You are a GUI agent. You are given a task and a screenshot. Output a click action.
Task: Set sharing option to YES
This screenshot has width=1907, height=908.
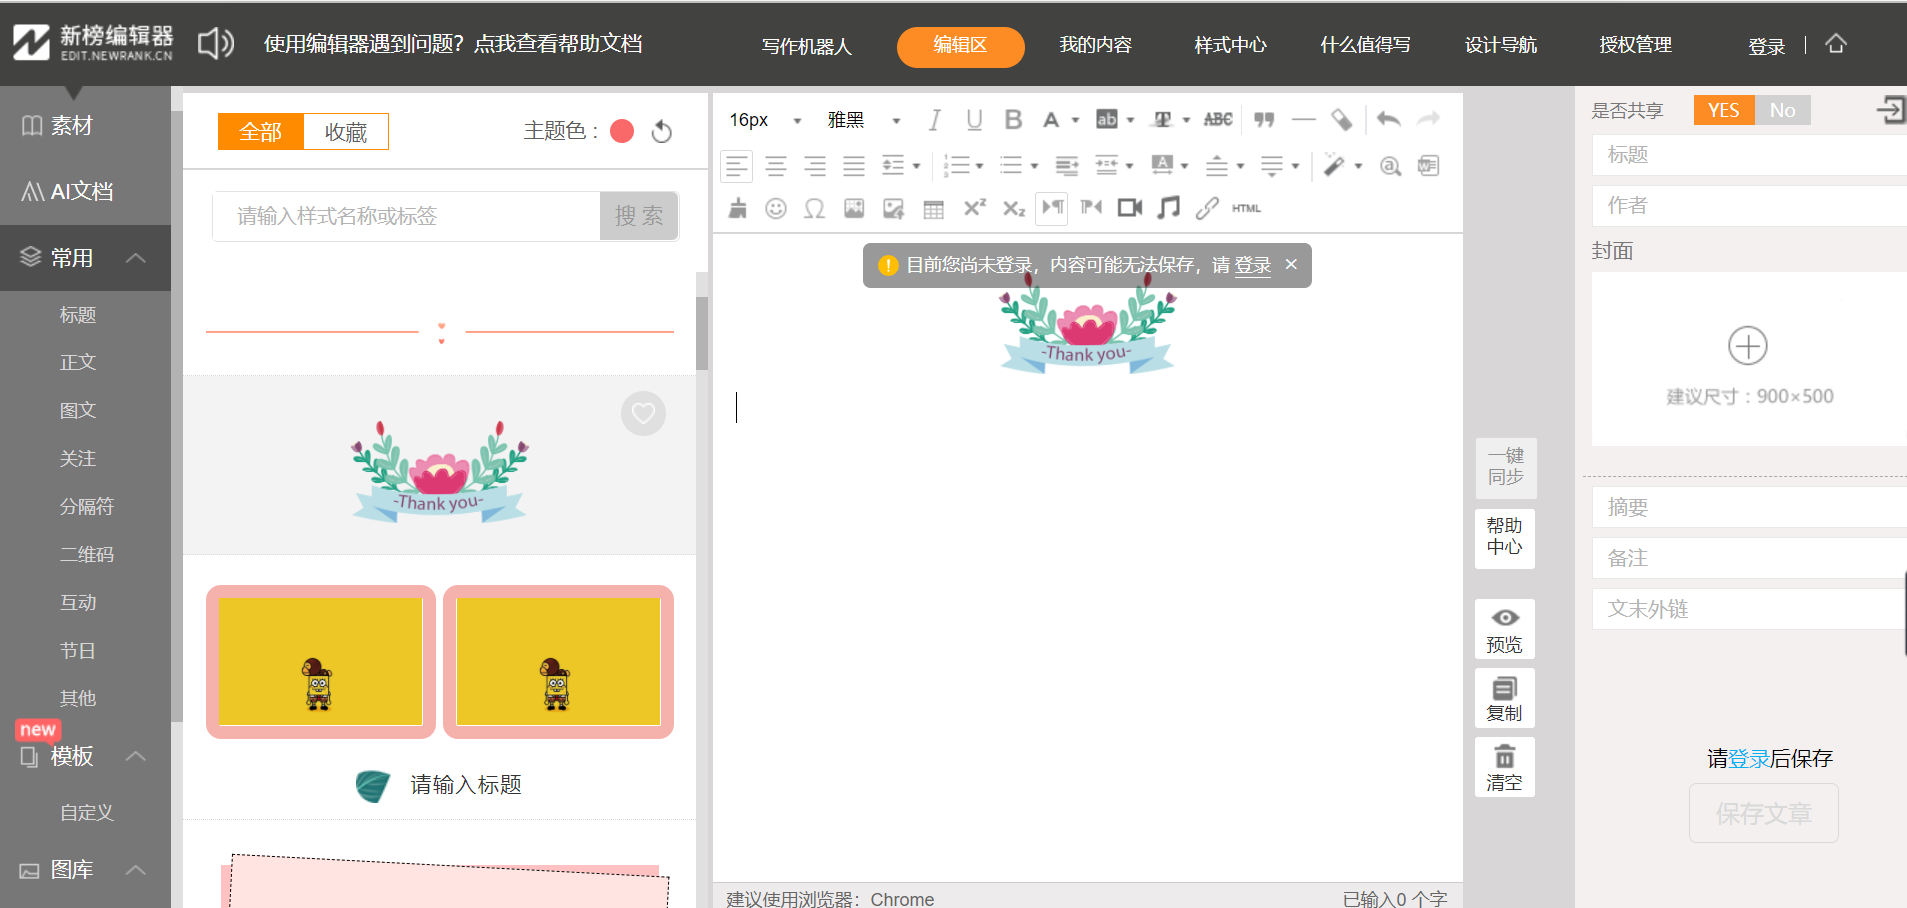click(1723, 110)
